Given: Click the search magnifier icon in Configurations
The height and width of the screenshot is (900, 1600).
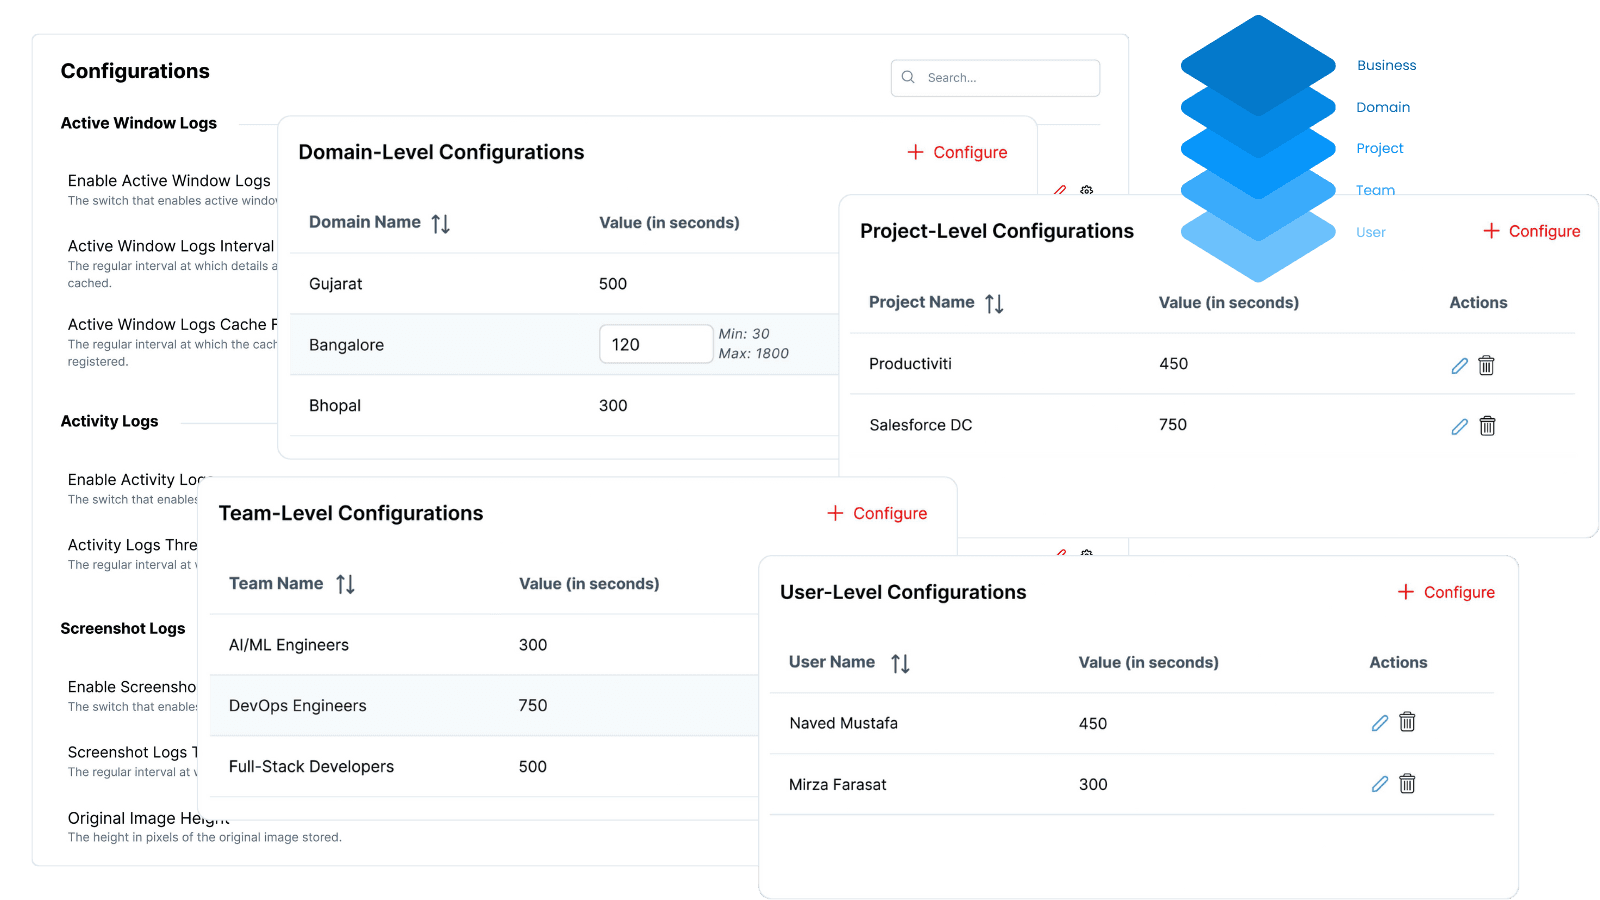Looking at the screenshot, I should point(908,77).
